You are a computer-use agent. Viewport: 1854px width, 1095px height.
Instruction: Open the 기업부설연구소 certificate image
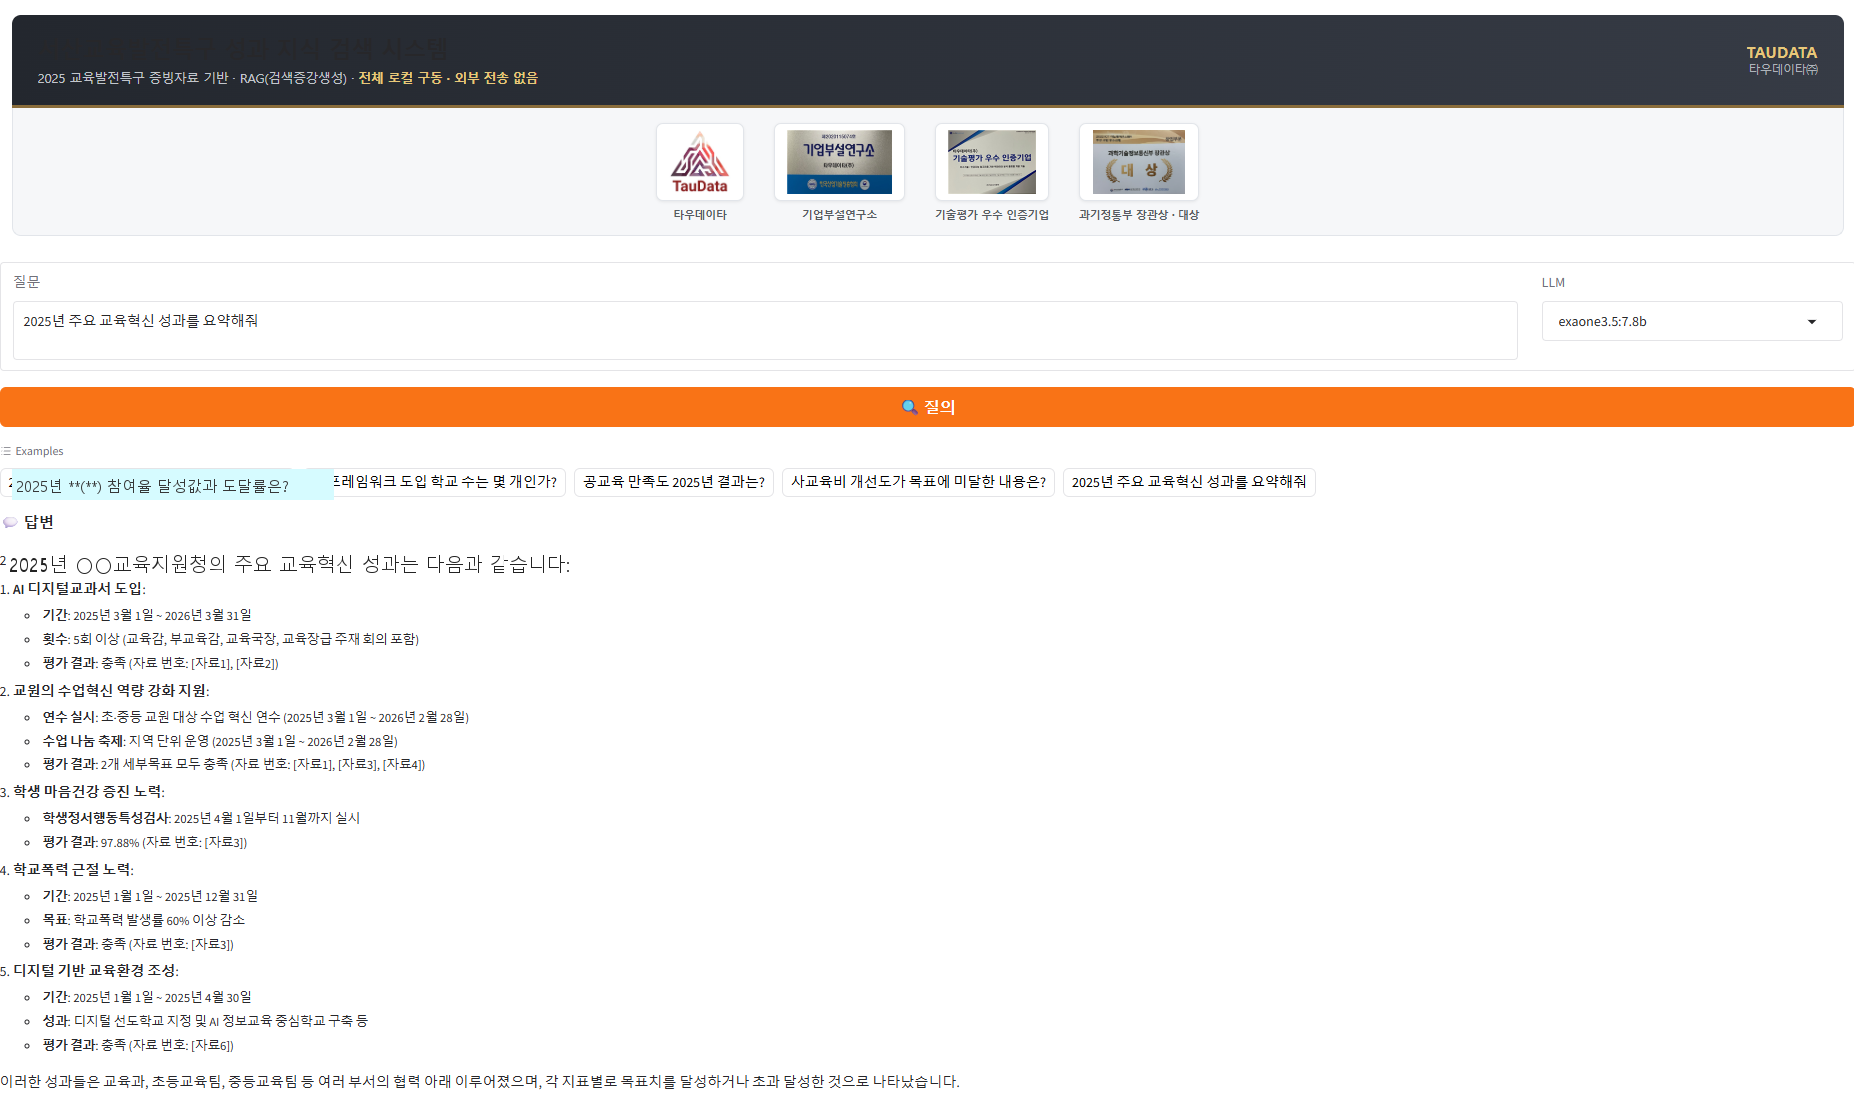tap(839, 162)
